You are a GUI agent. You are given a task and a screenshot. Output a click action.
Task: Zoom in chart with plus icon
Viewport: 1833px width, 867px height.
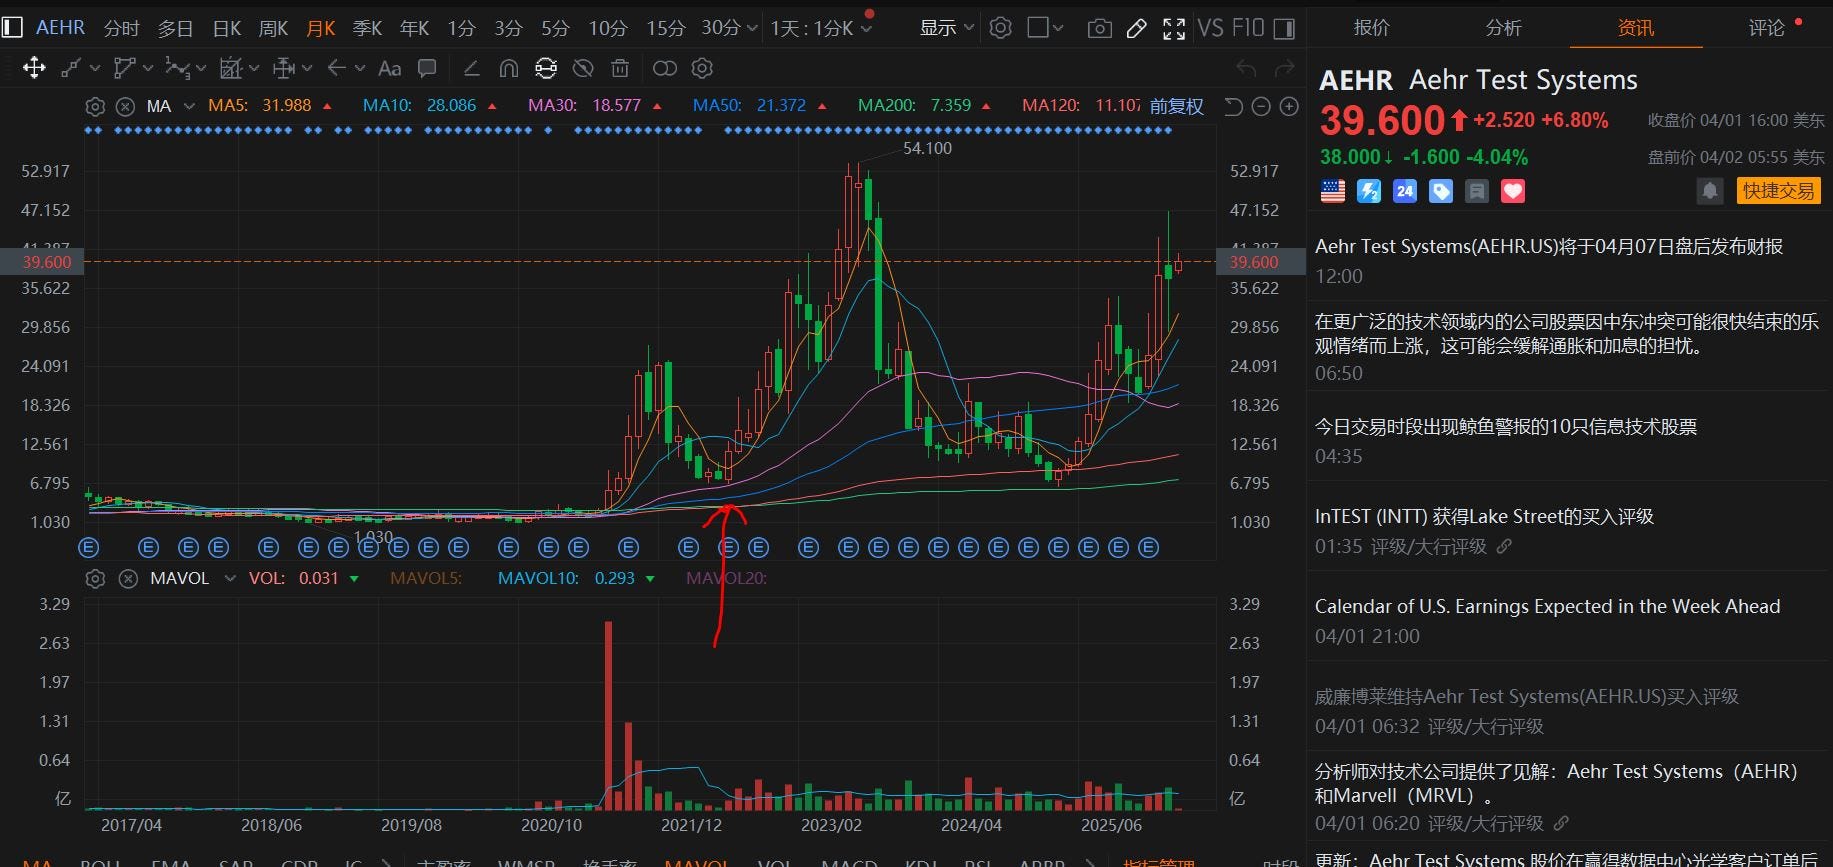[1290, 106]
